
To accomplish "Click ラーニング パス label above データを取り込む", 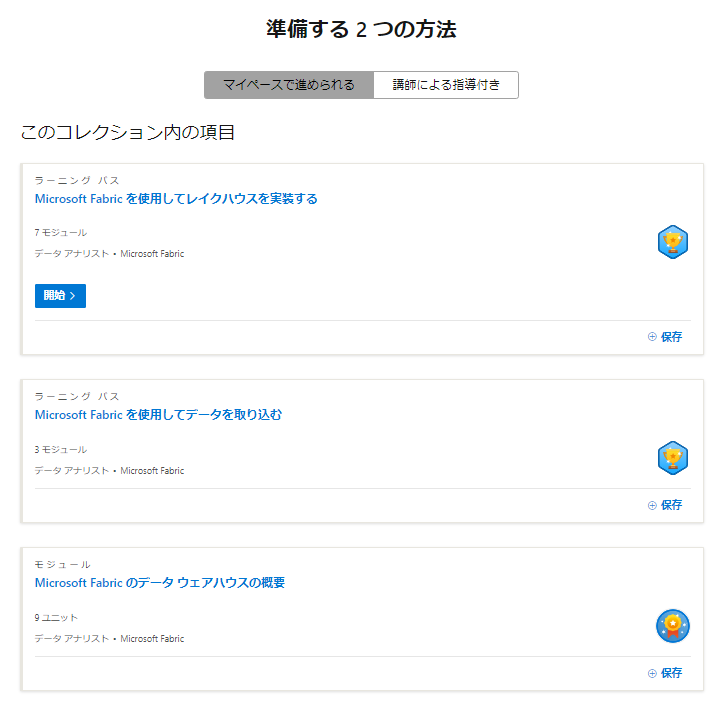I will (x=77, y=396).
